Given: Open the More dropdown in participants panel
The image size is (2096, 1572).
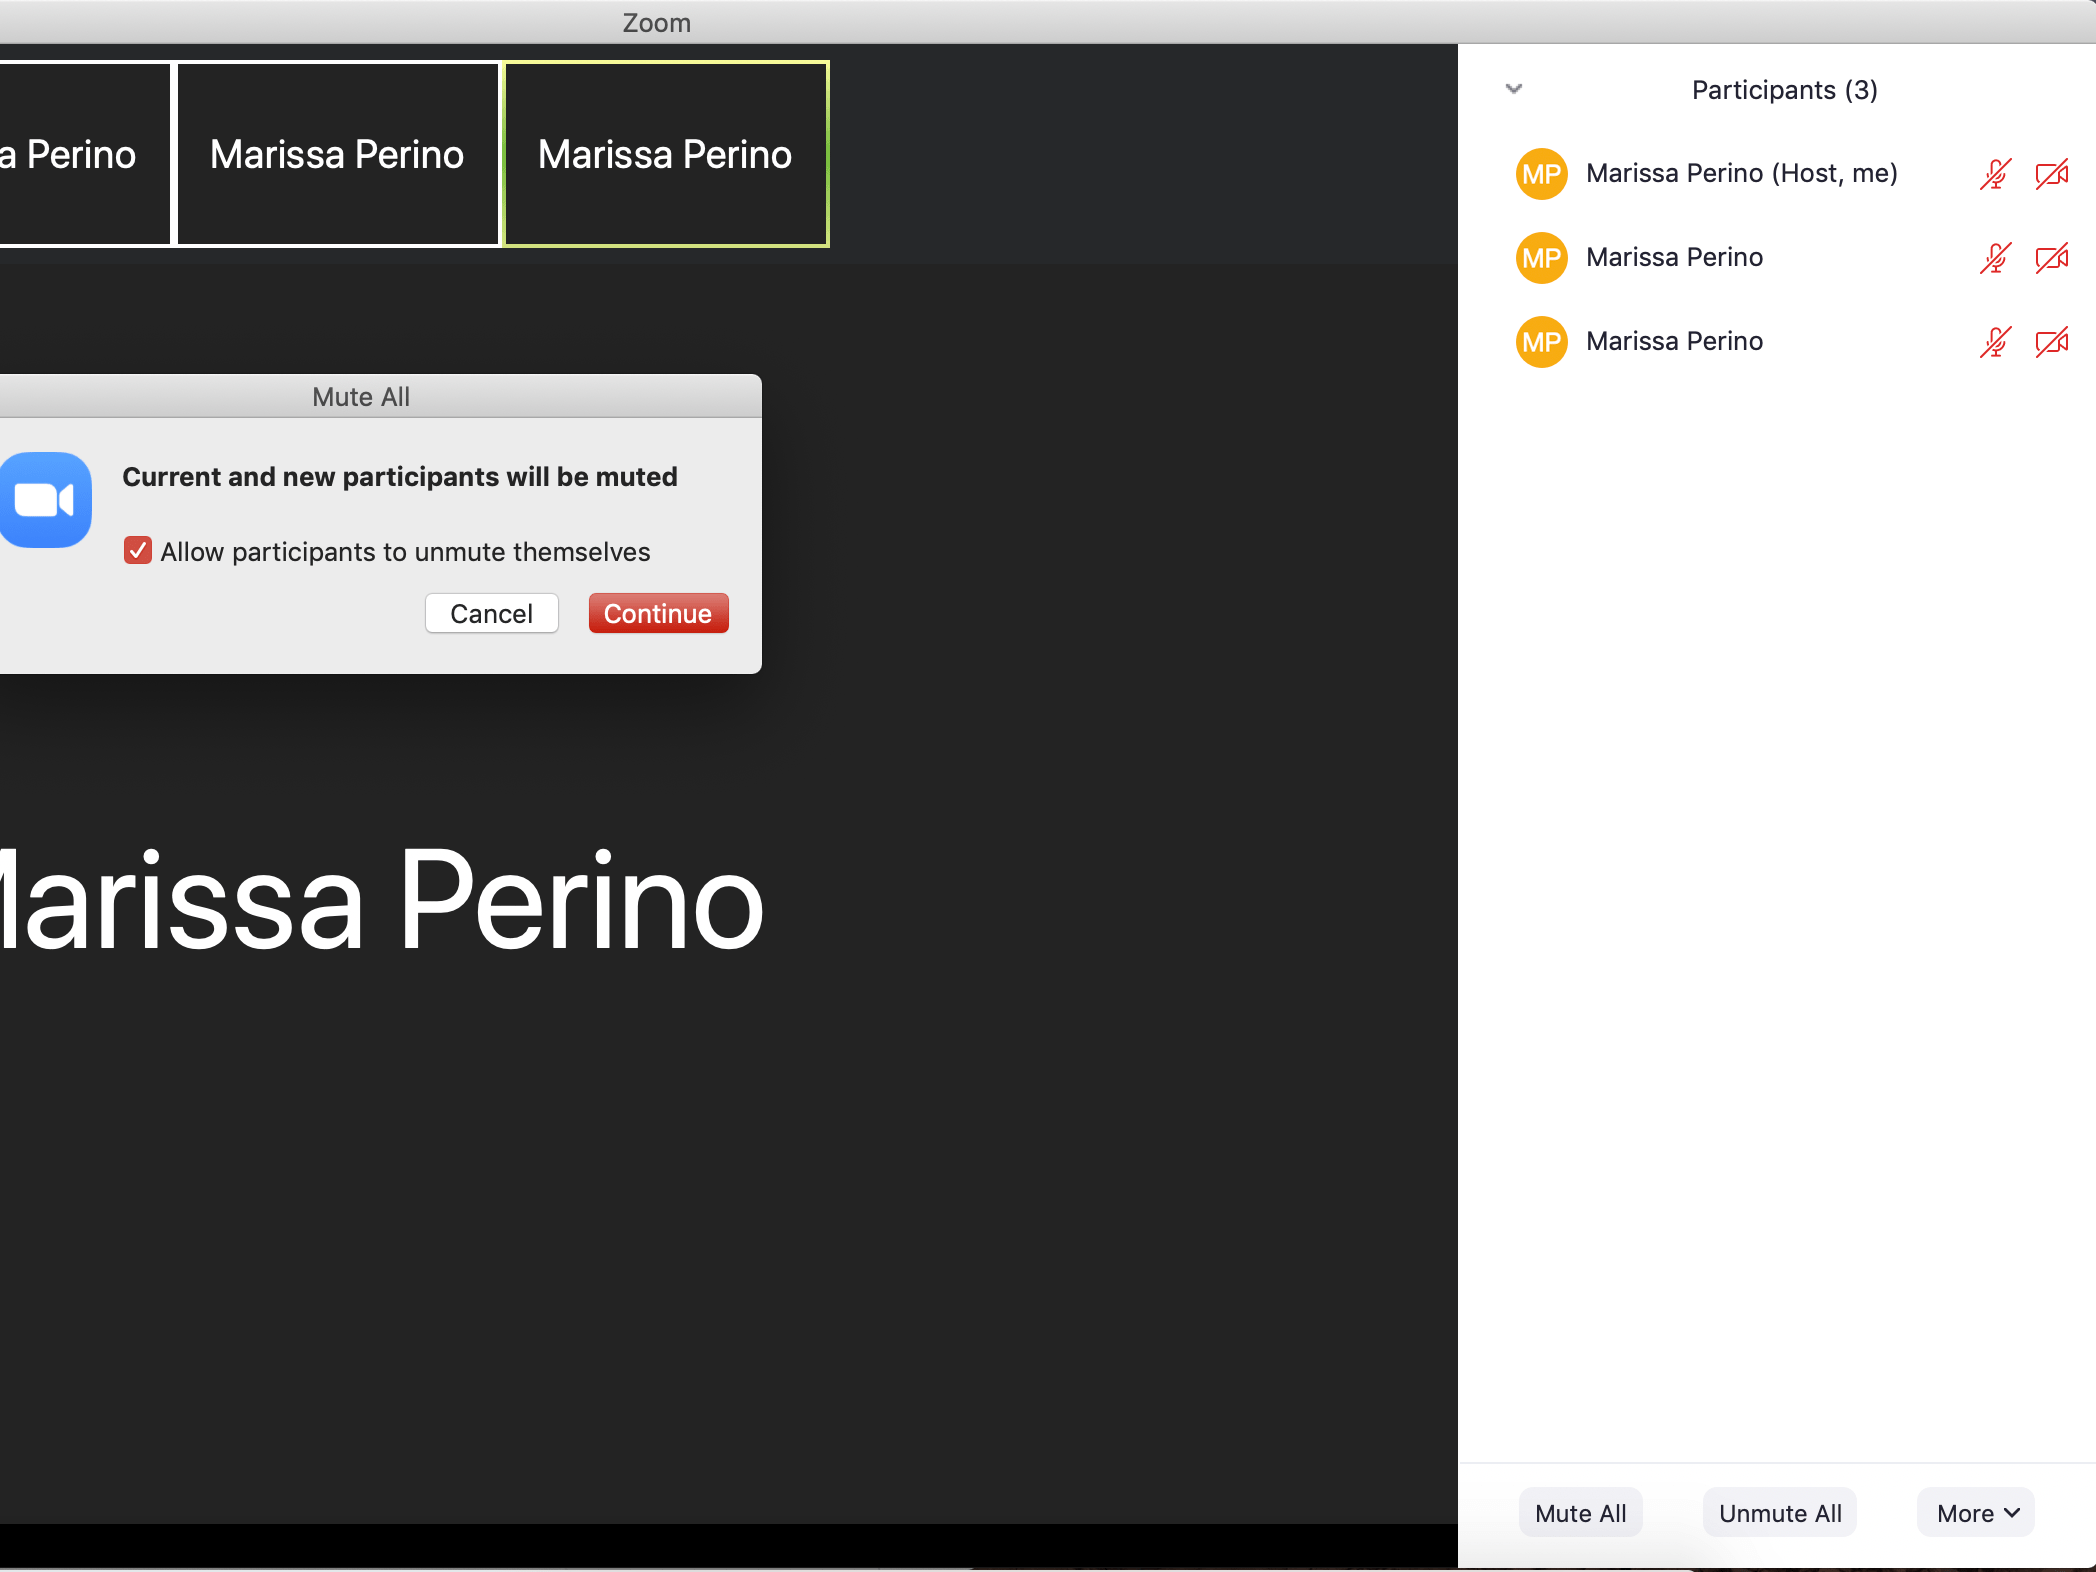Looking at the screenshot, I should click(x=1976, y=1513).
